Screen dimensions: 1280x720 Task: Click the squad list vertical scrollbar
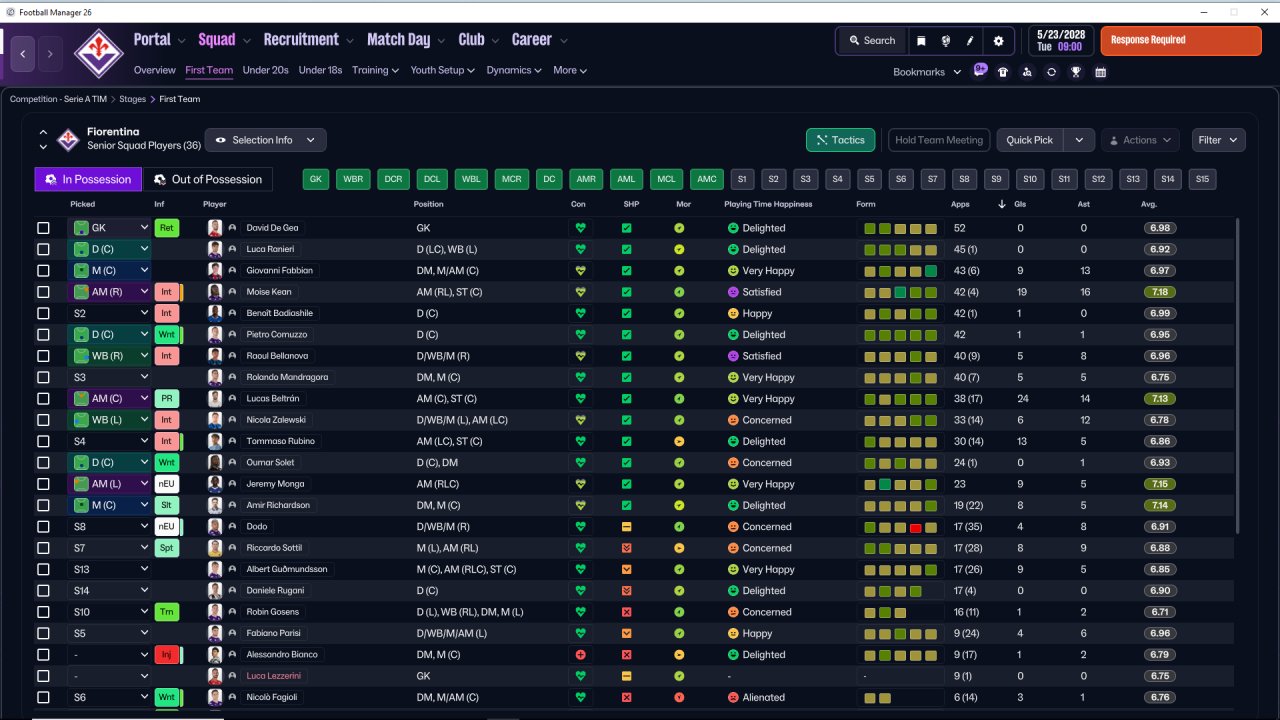tap(1238, 375)
